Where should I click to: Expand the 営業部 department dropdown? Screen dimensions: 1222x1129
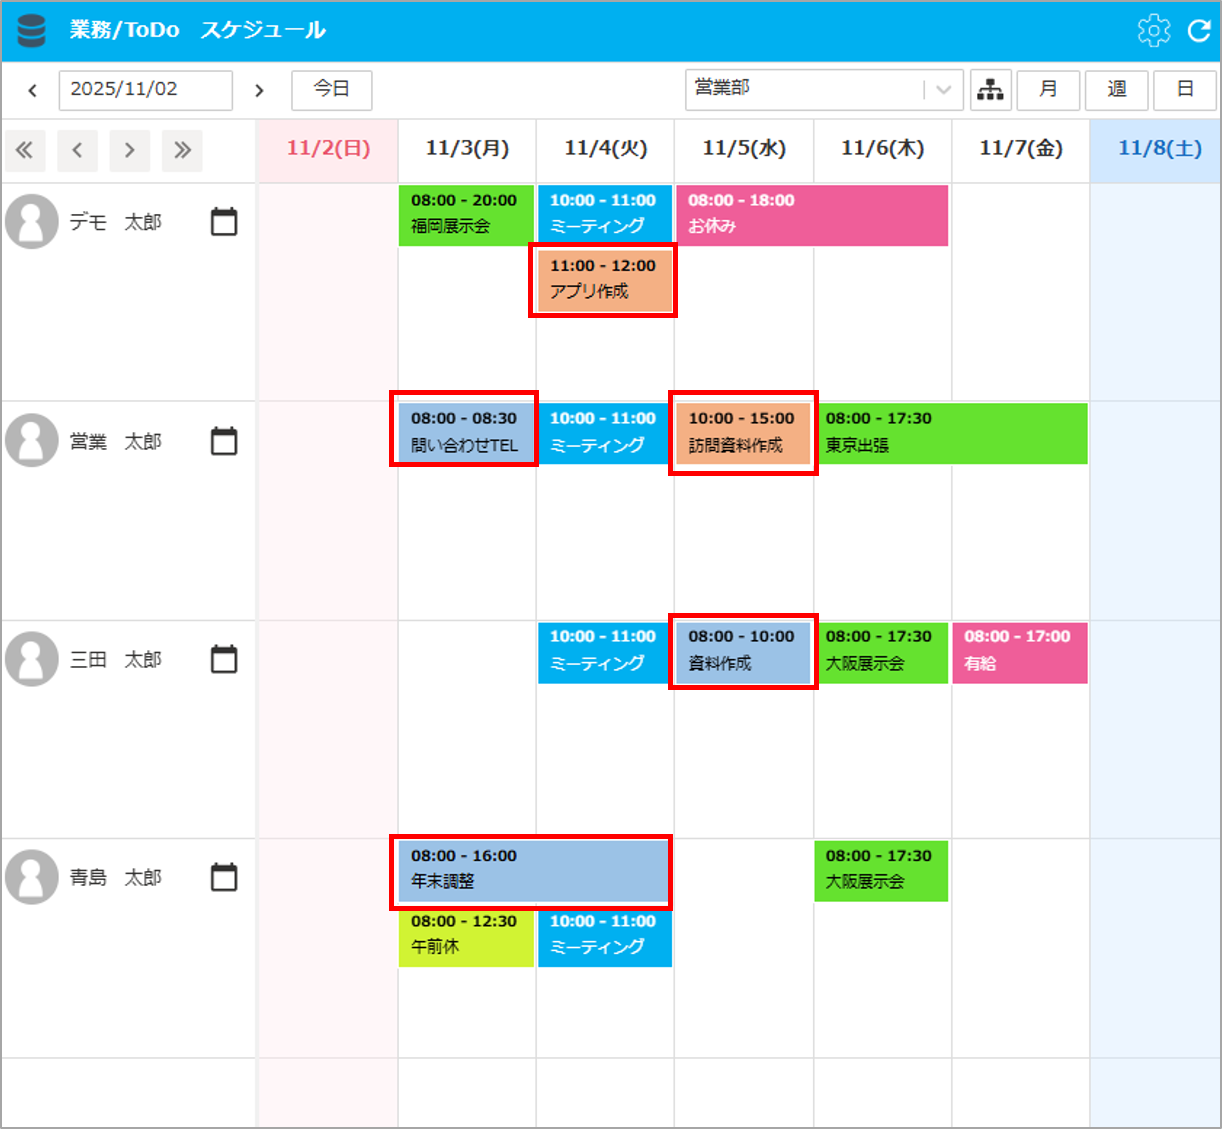(824, 90)
